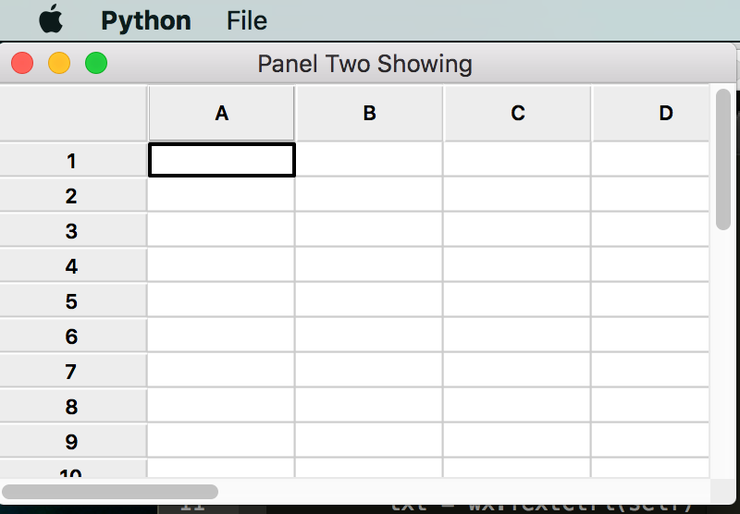Click the horizontal scrollbar thumb

pyautogui.click(x=110, y=492)
